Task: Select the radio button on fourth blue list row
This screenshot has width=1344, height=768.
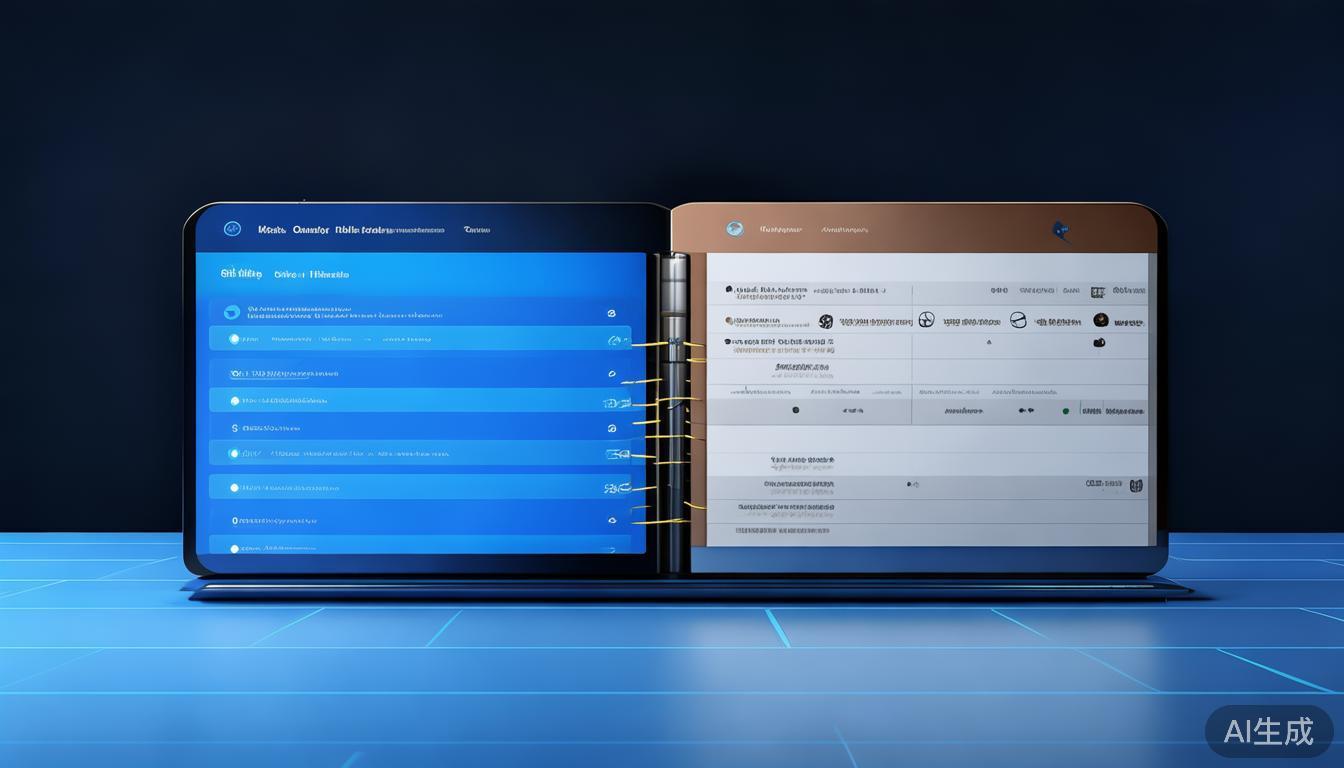Action: point(234,401)
